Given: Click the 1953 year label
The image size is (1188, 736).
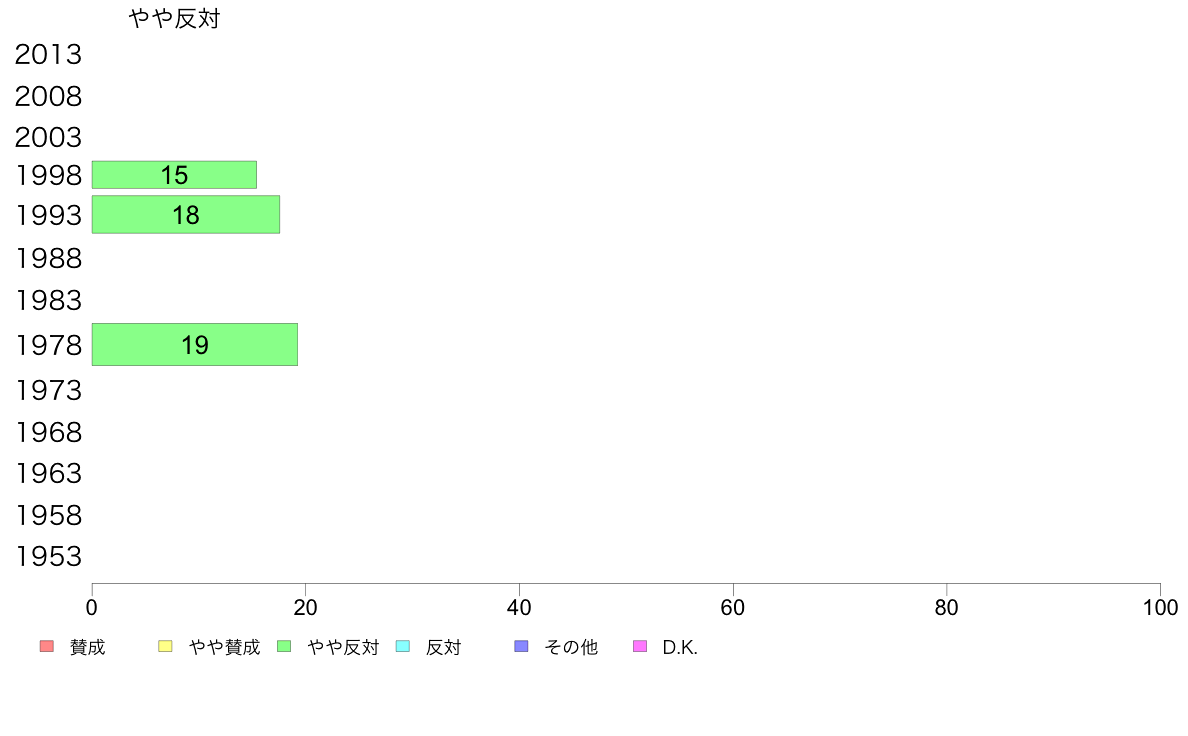Looking at the screenshot, I should pos(48,556).
